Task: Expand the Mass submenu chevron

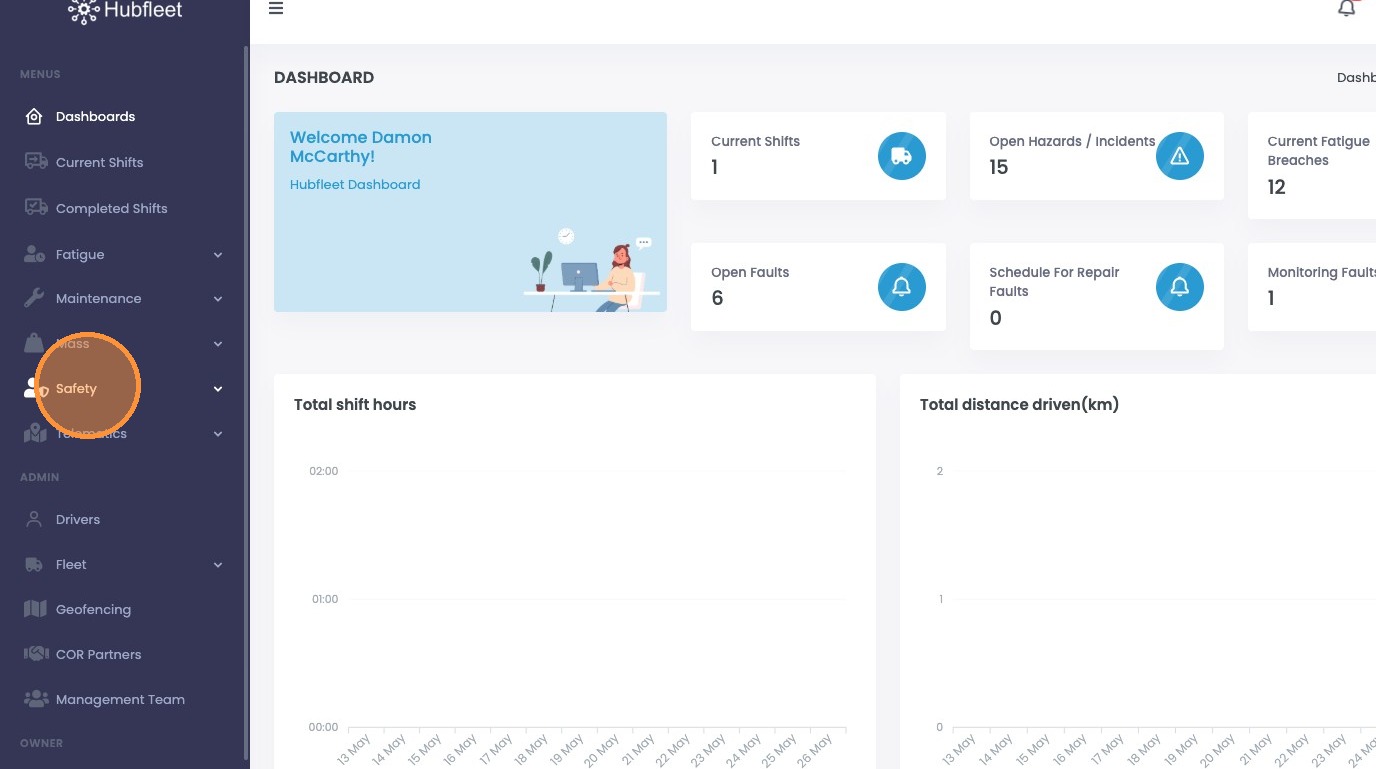Action: point(218,344)
